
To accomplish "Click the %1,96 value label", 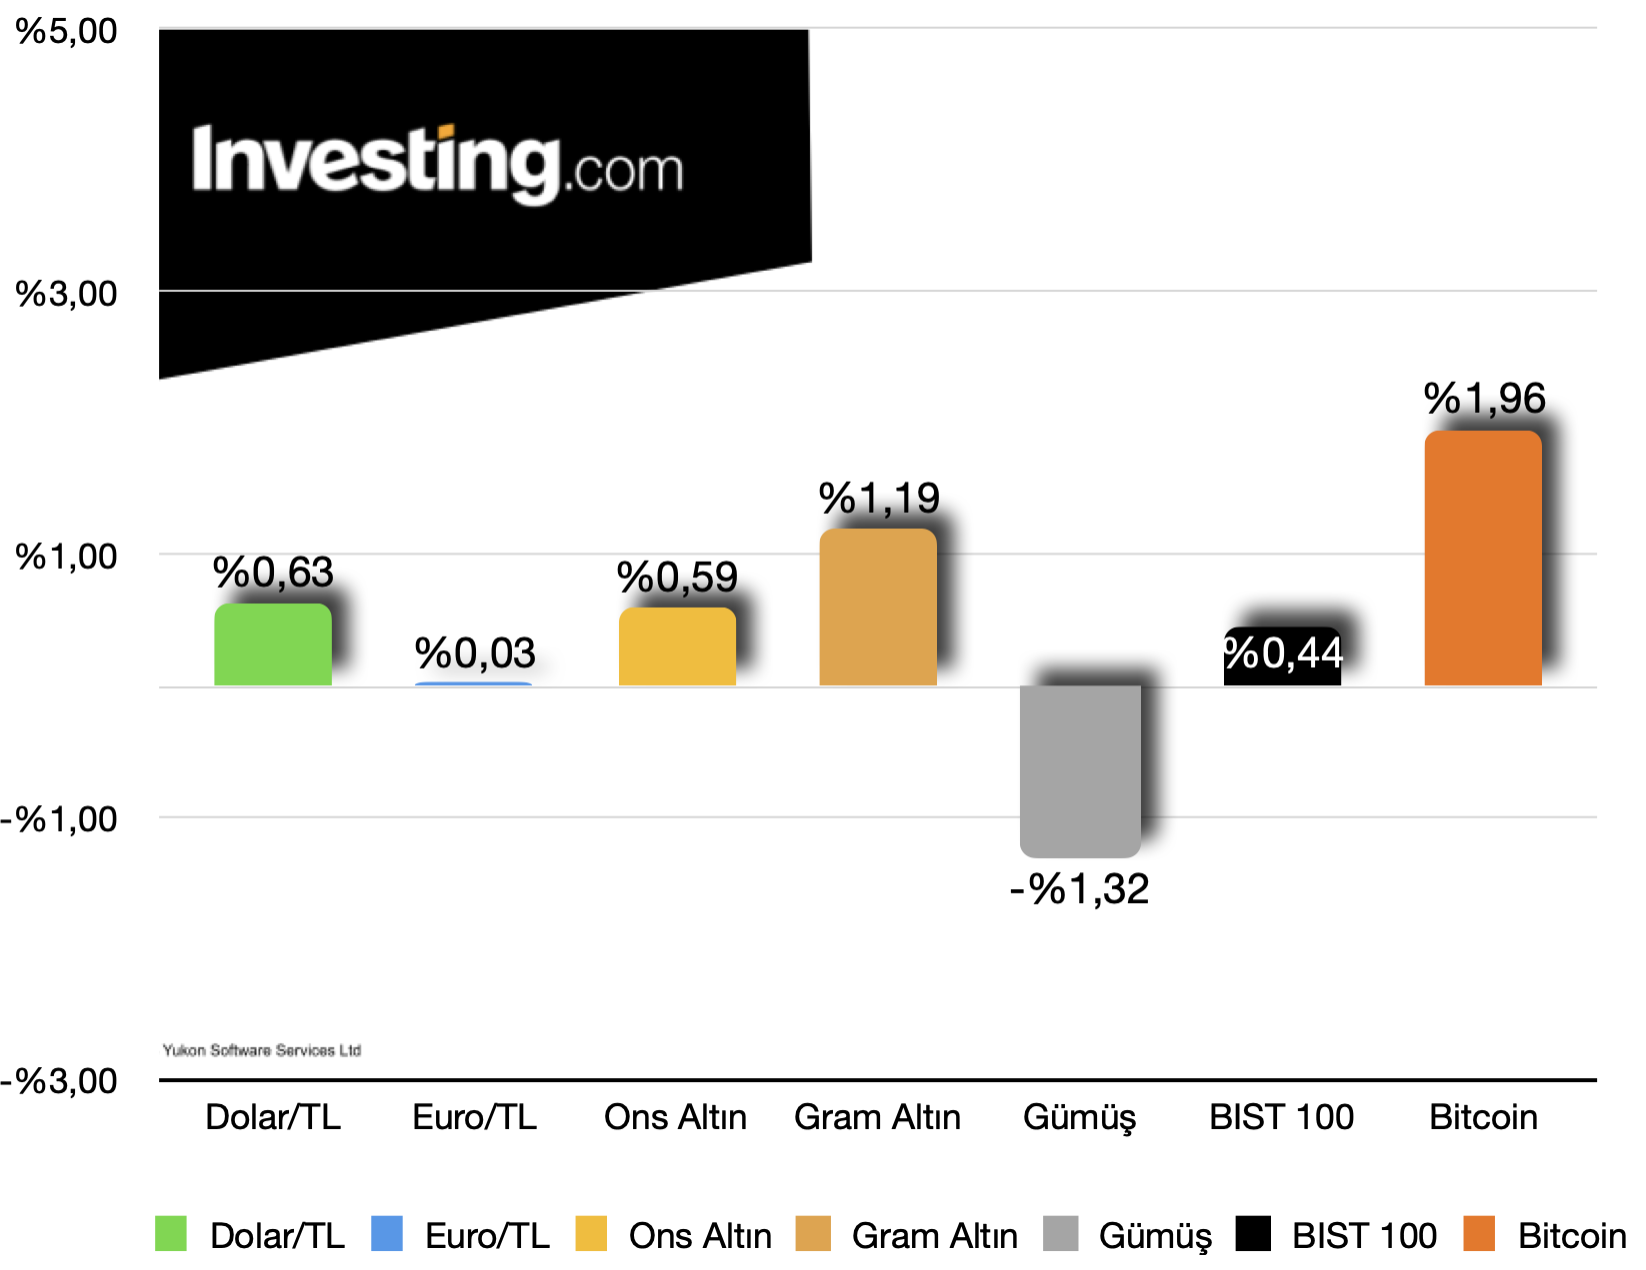I will [1485, 399].
